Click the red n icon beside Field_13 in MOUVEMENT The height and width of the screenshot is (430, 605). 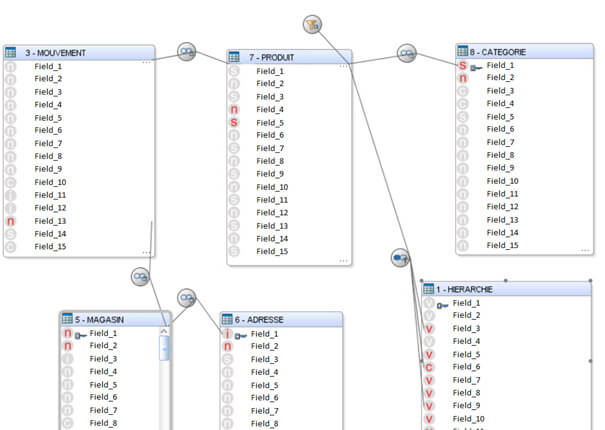click(11, 221)
